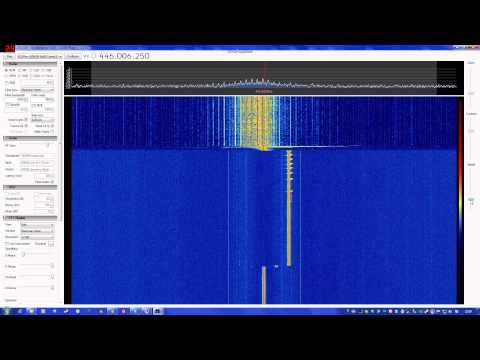The image size is (480, 360).
Task: Open the Configure dialog
Action: (73, 56)
